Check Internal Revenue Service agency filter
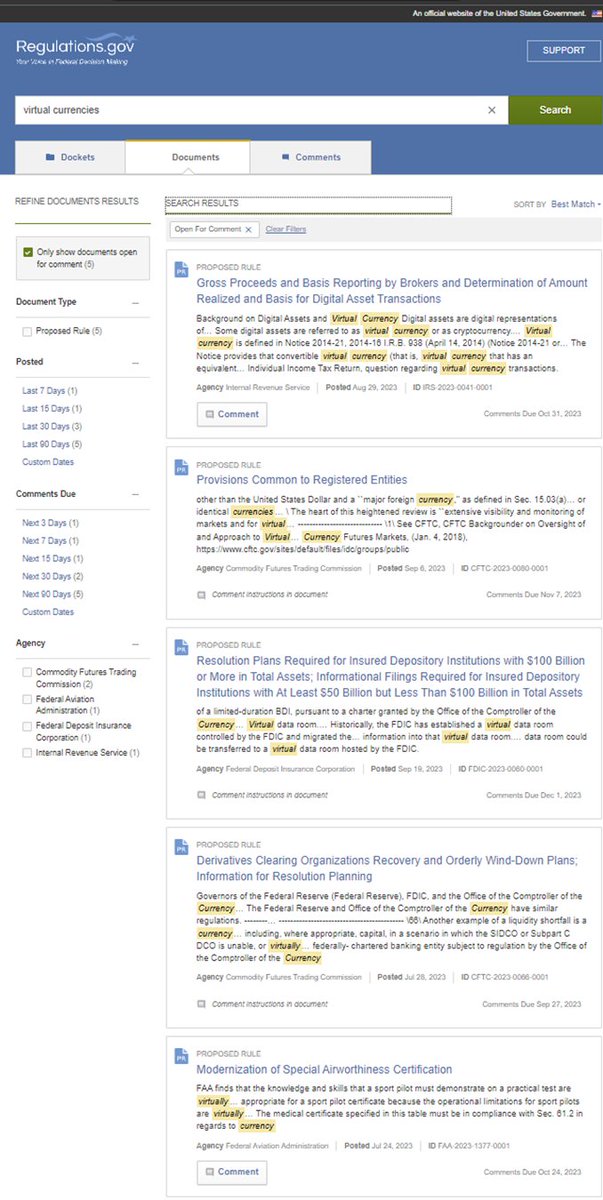This screenshot has height=1200, width=603. point(27,752)
